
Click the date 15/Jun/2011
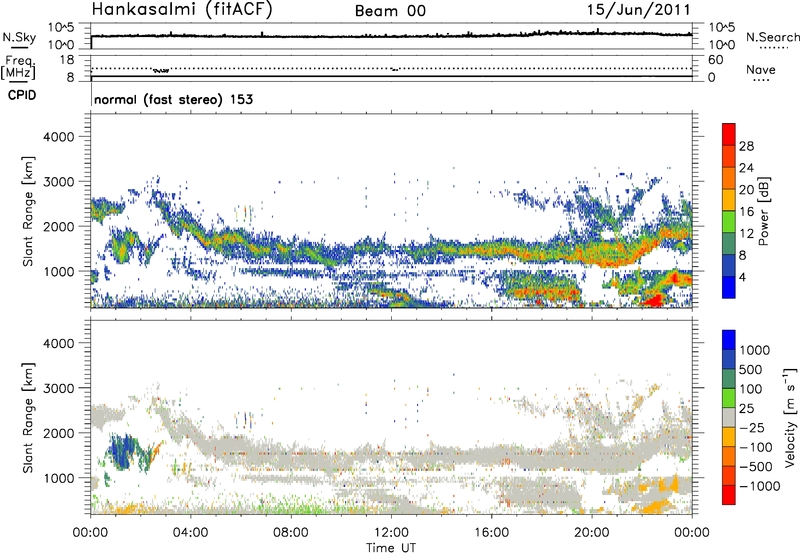[639, 10]
